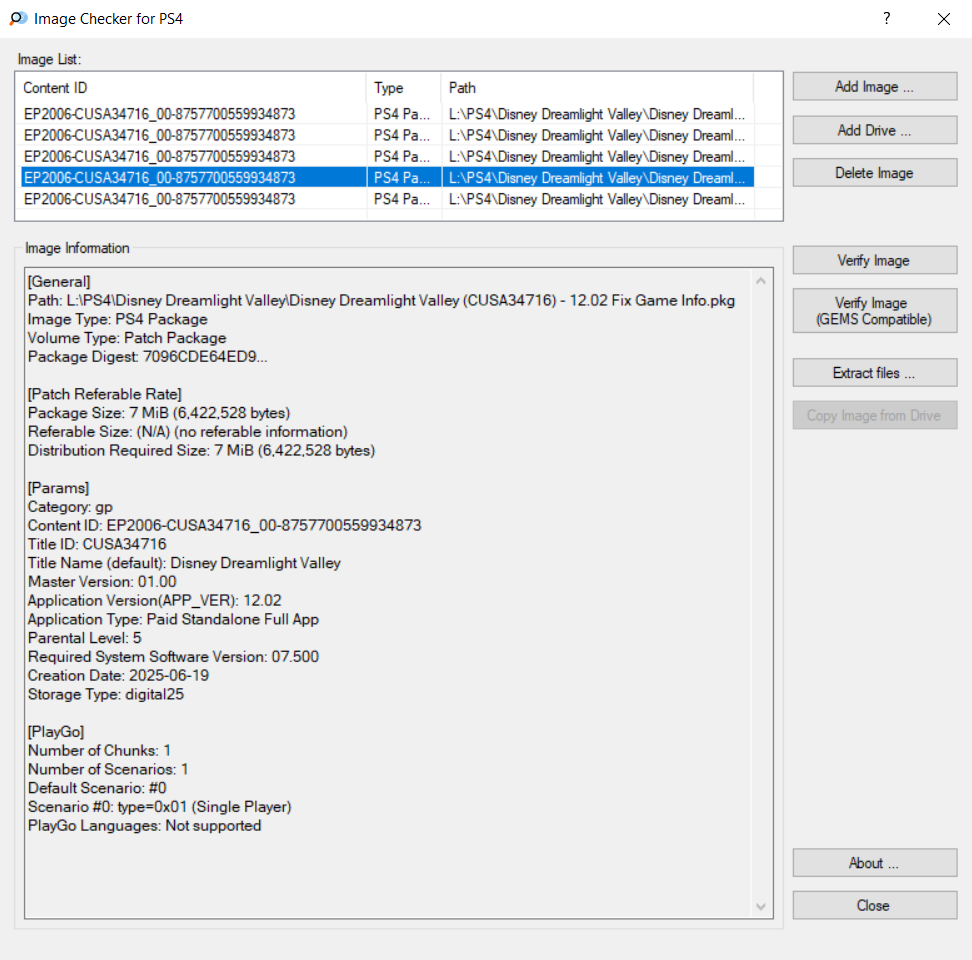Click 'Number of Chunks: 1' text
972x960 pixels.
point(99,751)
